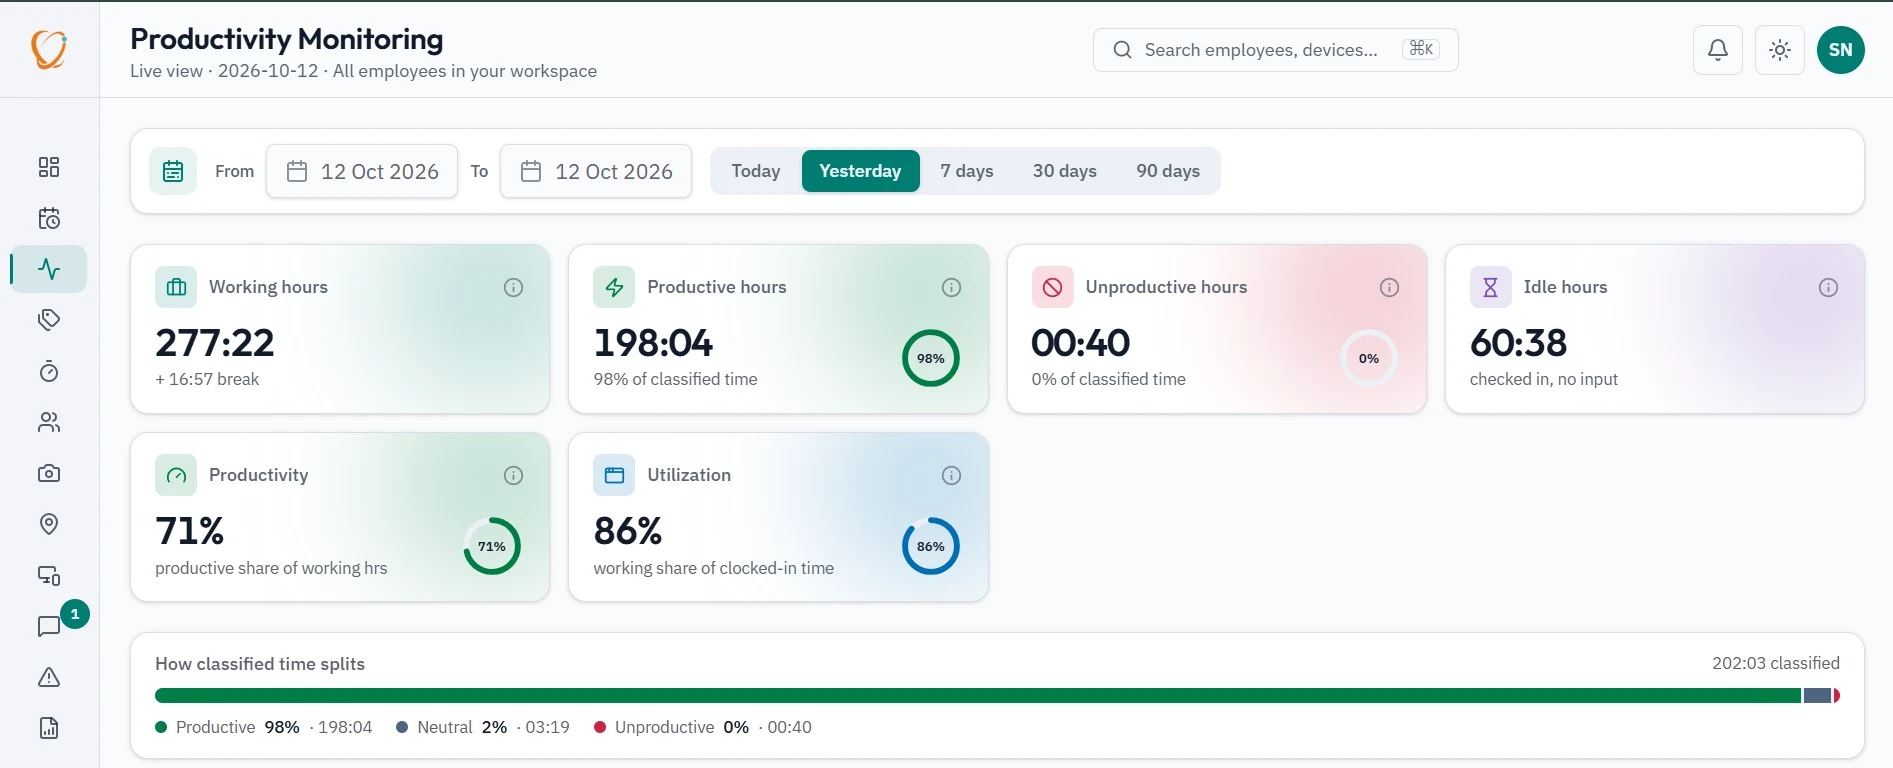Screen dimensions: 1893x768
Task: Toggle the light/dark theme sun button
Action: [x=1780, y=50]
